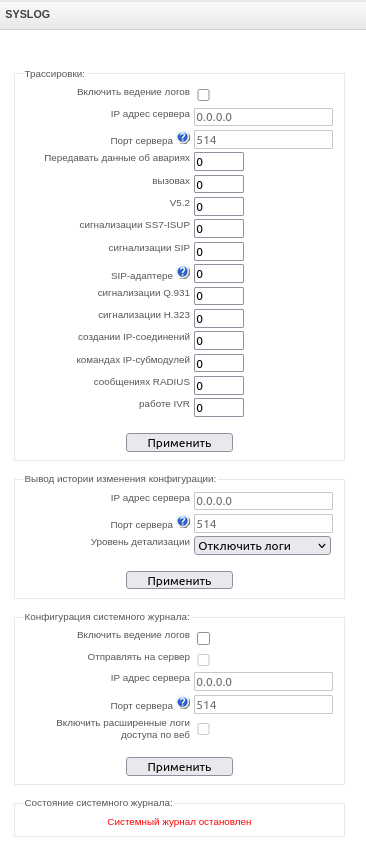Select the сигнализации SS7-ISUP level field
This screenshot has width=366, height=842.
pos(219,229)
